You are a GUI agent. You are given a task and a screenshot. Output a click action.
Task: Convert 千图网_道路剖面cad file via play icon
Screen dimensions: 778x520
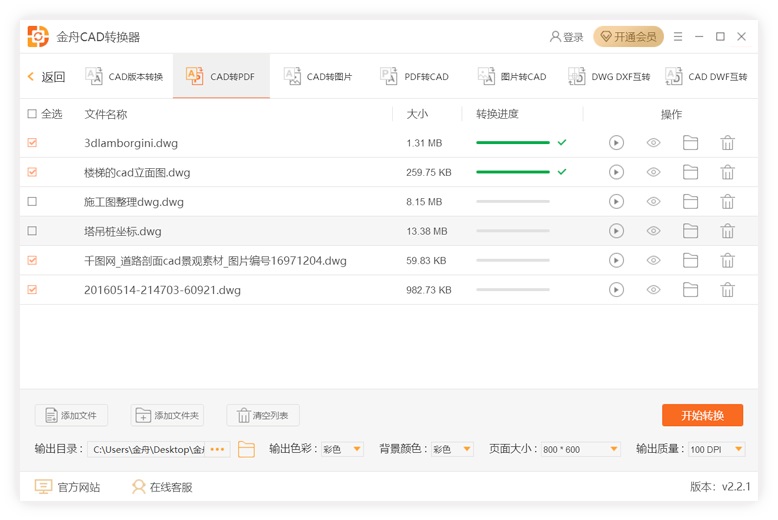616,260
